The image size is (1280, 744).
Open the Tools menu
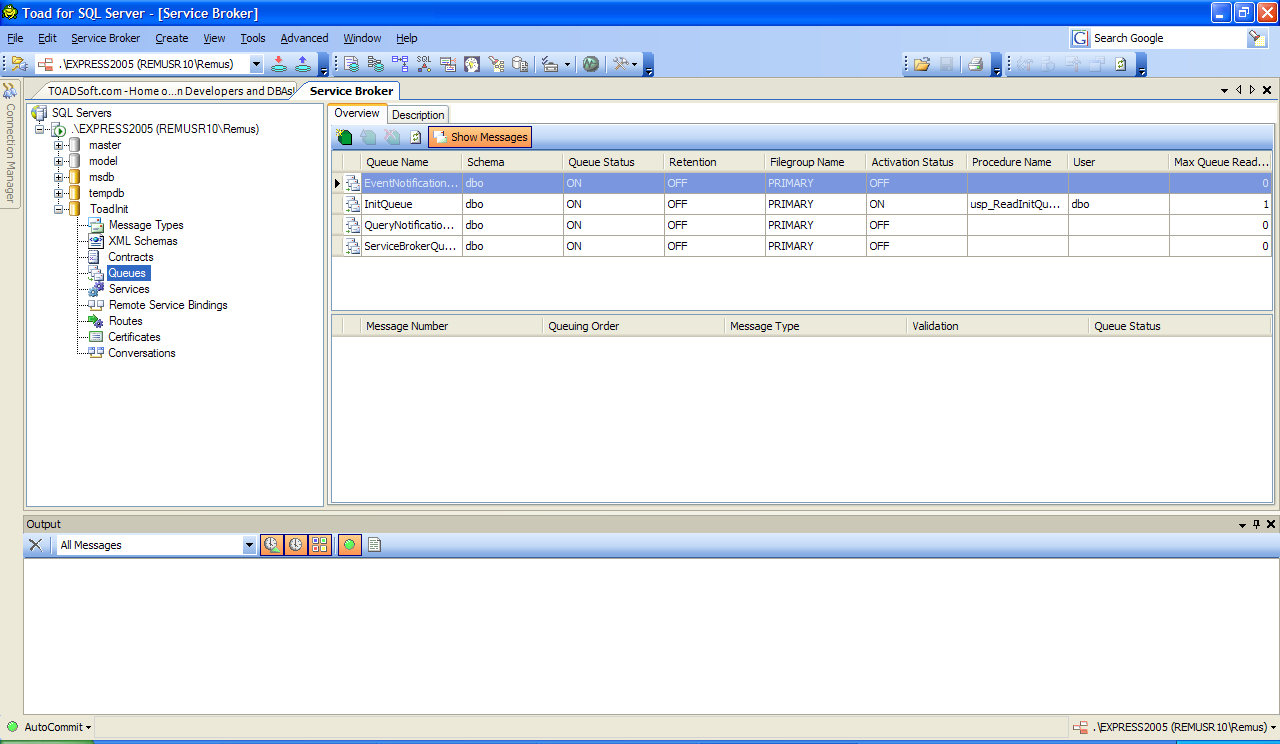pyautogui.click(x=253, y=38)
